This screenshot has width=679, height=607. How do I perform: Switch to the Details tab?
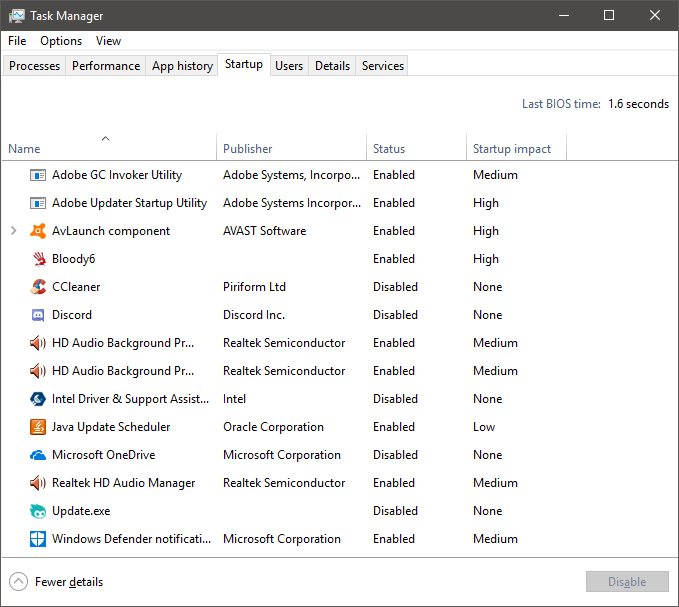pyautogui.click(x=332, y=66)
